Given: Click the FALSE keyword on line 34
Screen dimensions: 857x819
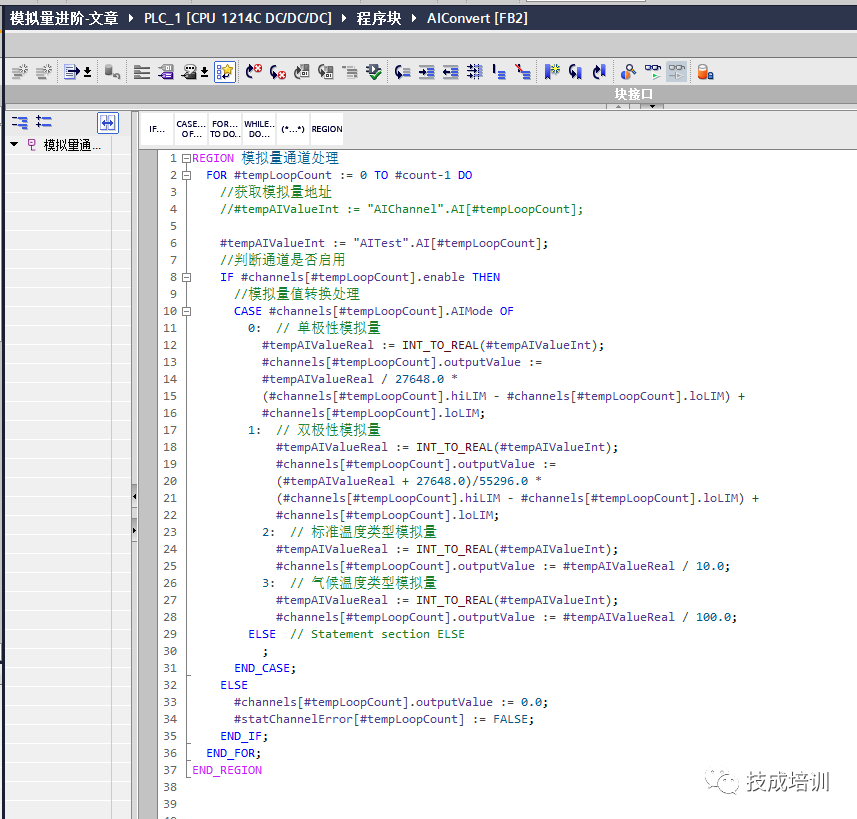Looking at the screenshot, I should [x=510, y=719].
